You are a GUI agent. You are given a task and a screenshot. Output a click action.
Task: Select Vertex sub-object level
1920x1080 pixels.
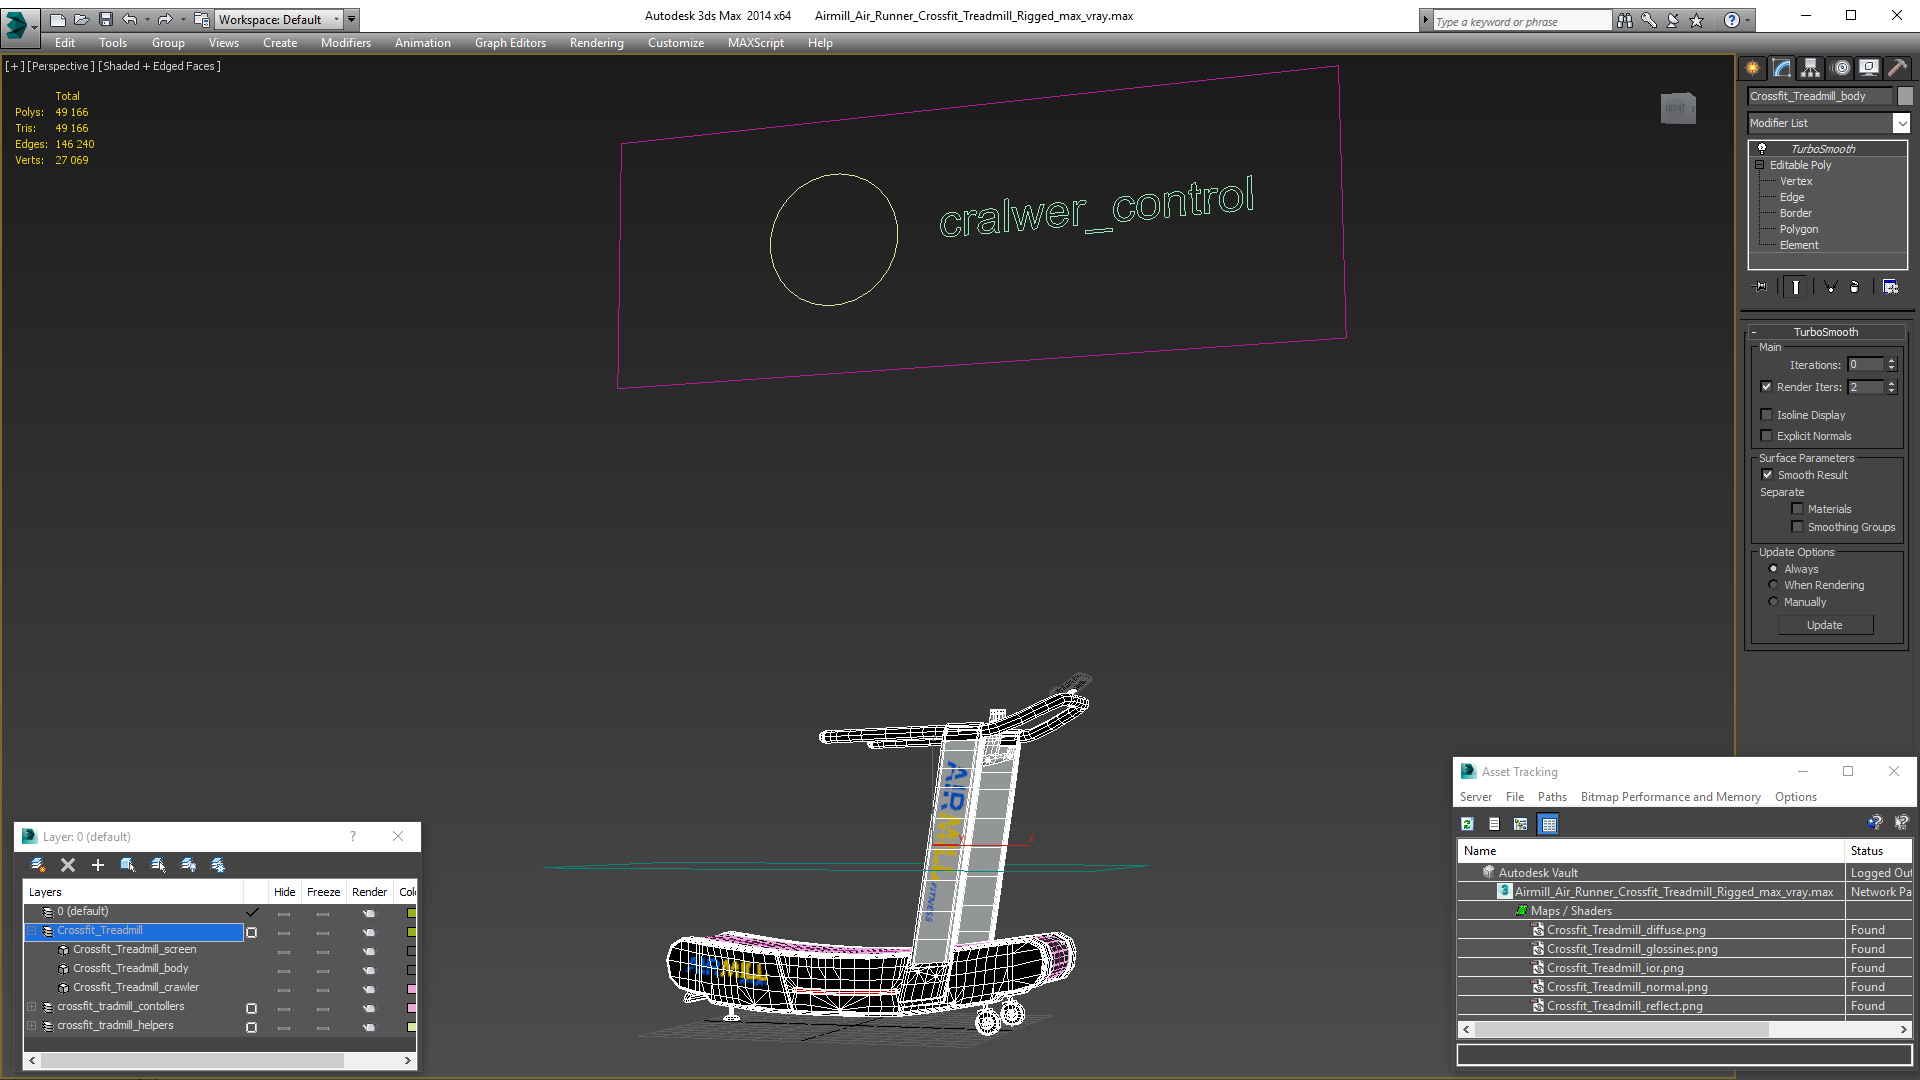pos(1795,181)
